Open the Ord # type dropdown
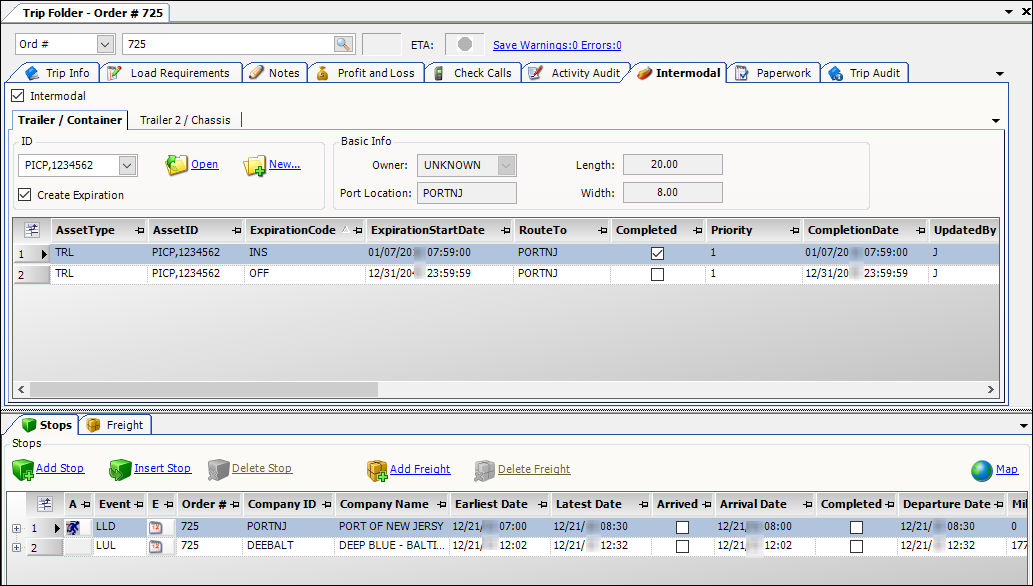This screenshot has height=586, width=1033. (x=105, y=44)
